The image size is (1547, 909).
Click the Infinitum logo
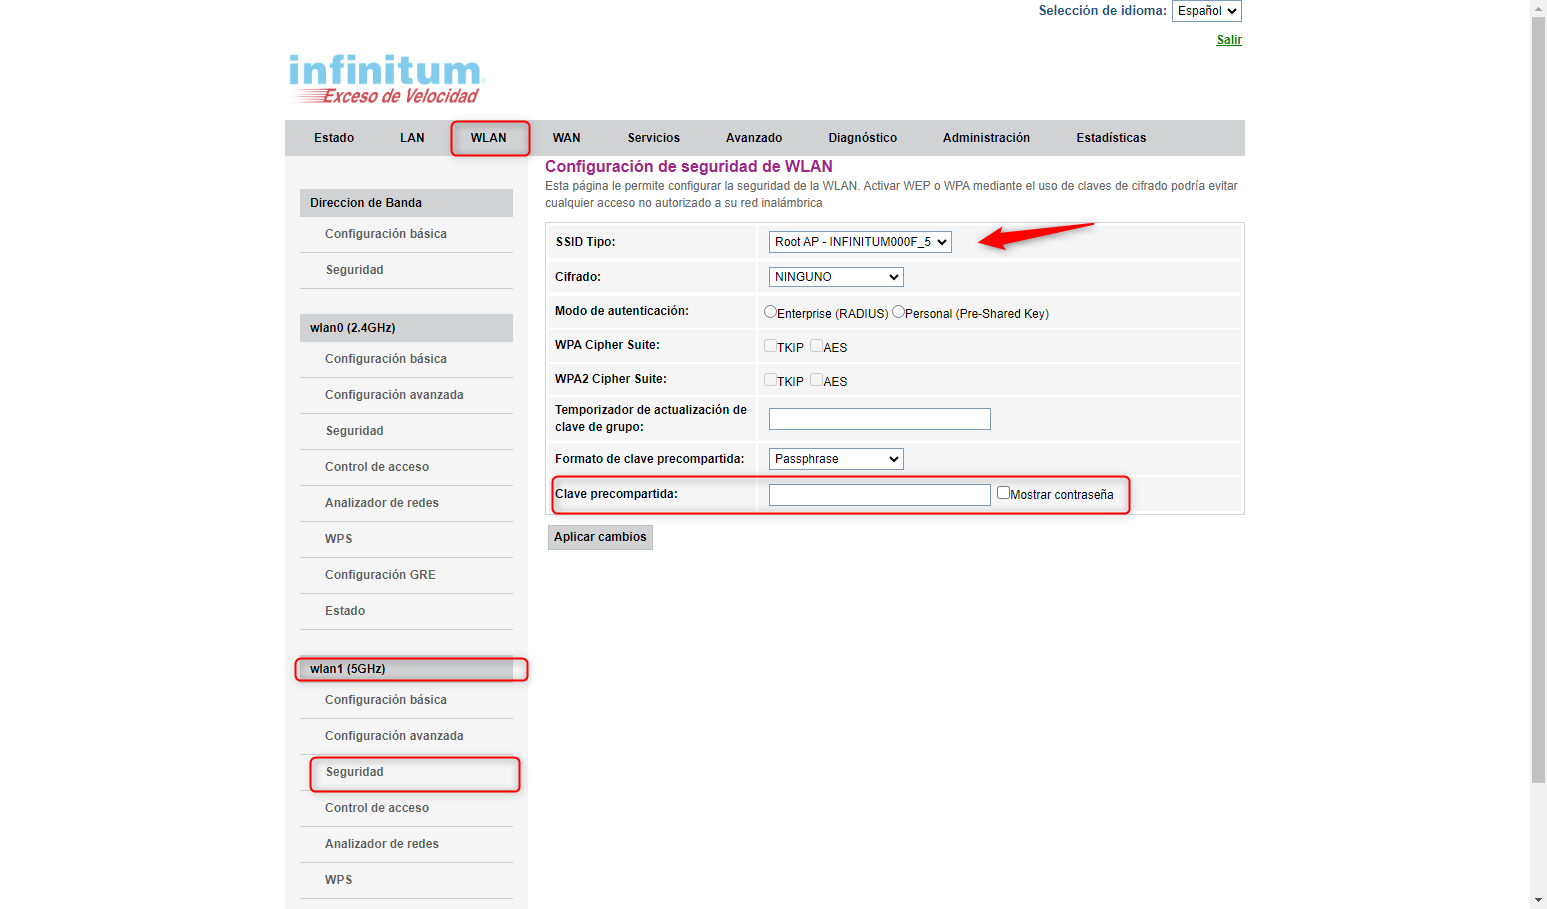[x=386, y=79]
